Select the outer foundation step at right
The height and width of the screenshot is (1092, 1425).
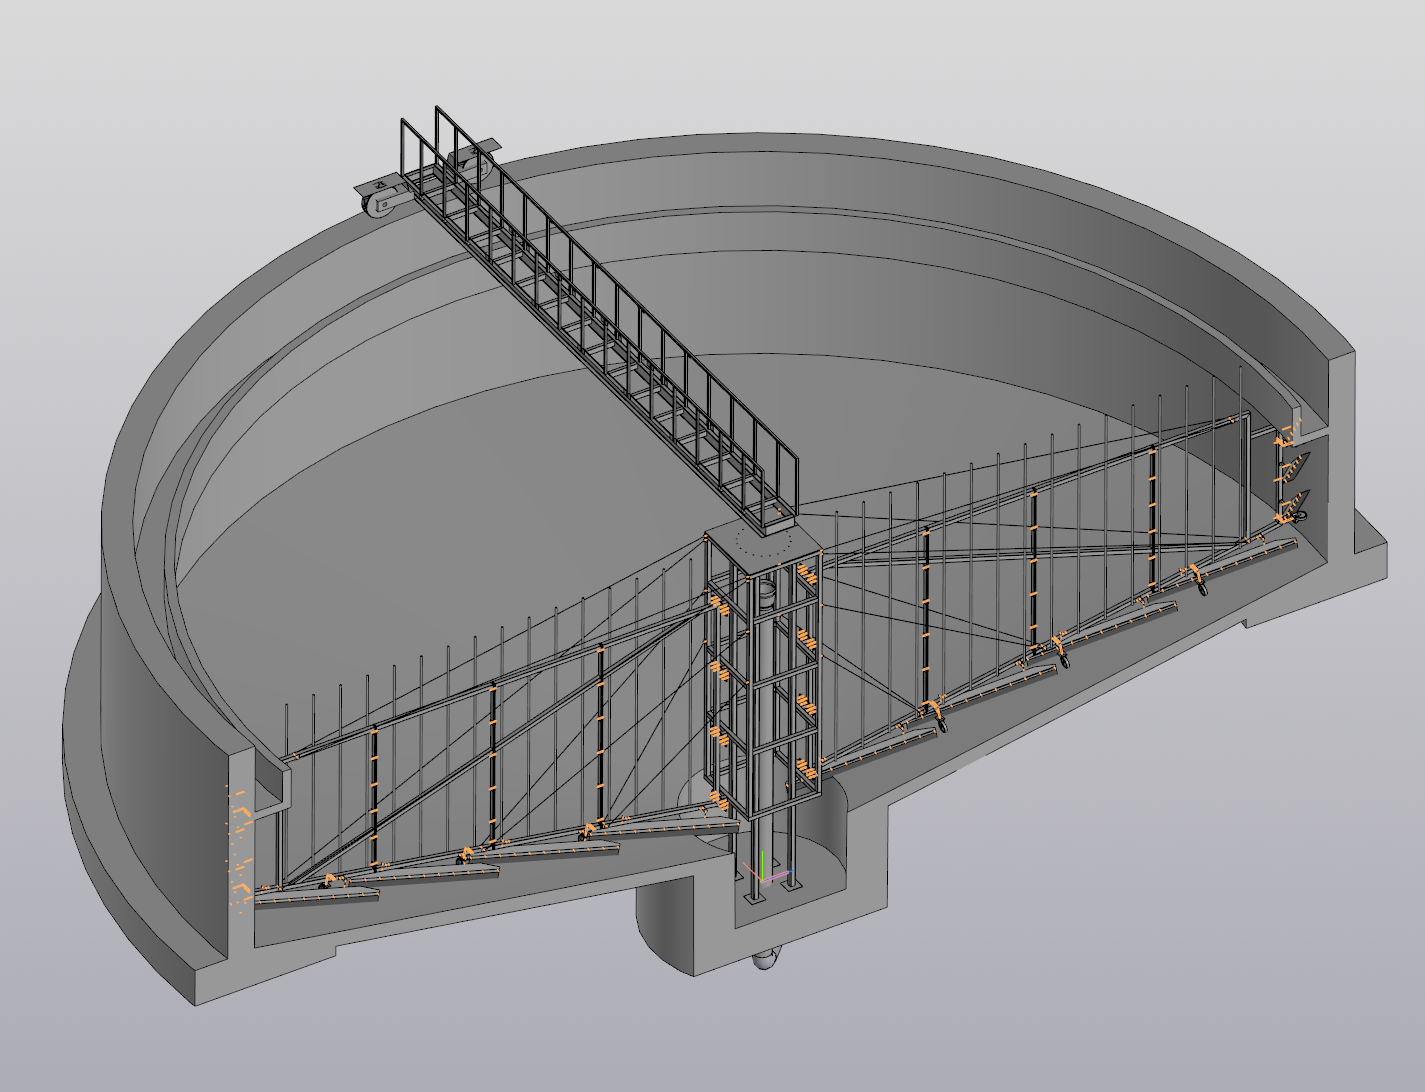click(1370, 550)
